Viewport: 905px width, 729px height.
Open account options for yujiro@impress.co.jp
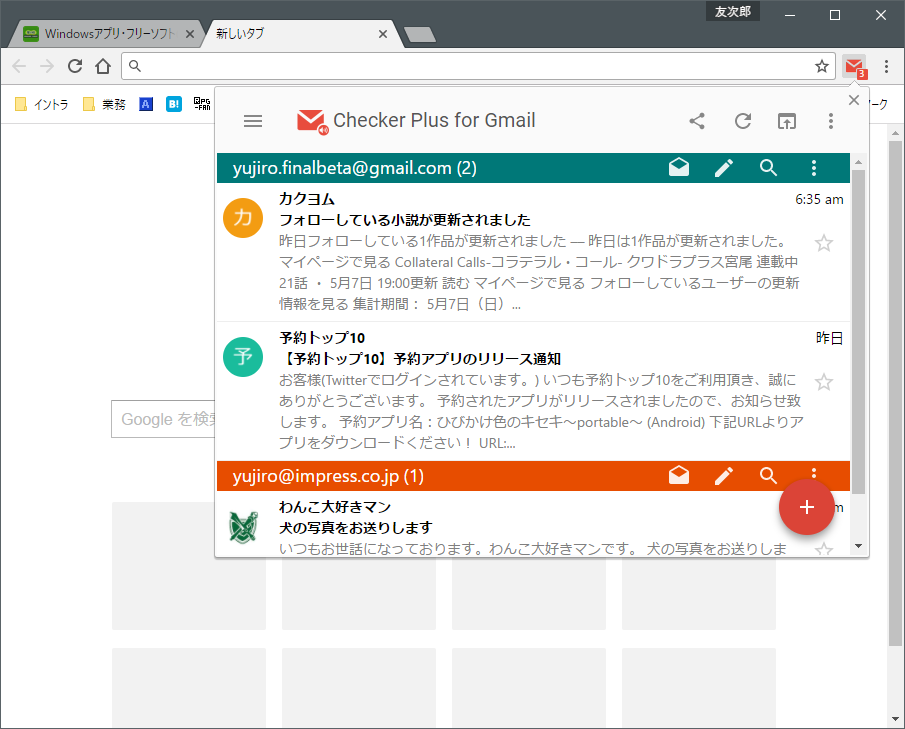tap(813, 476)
